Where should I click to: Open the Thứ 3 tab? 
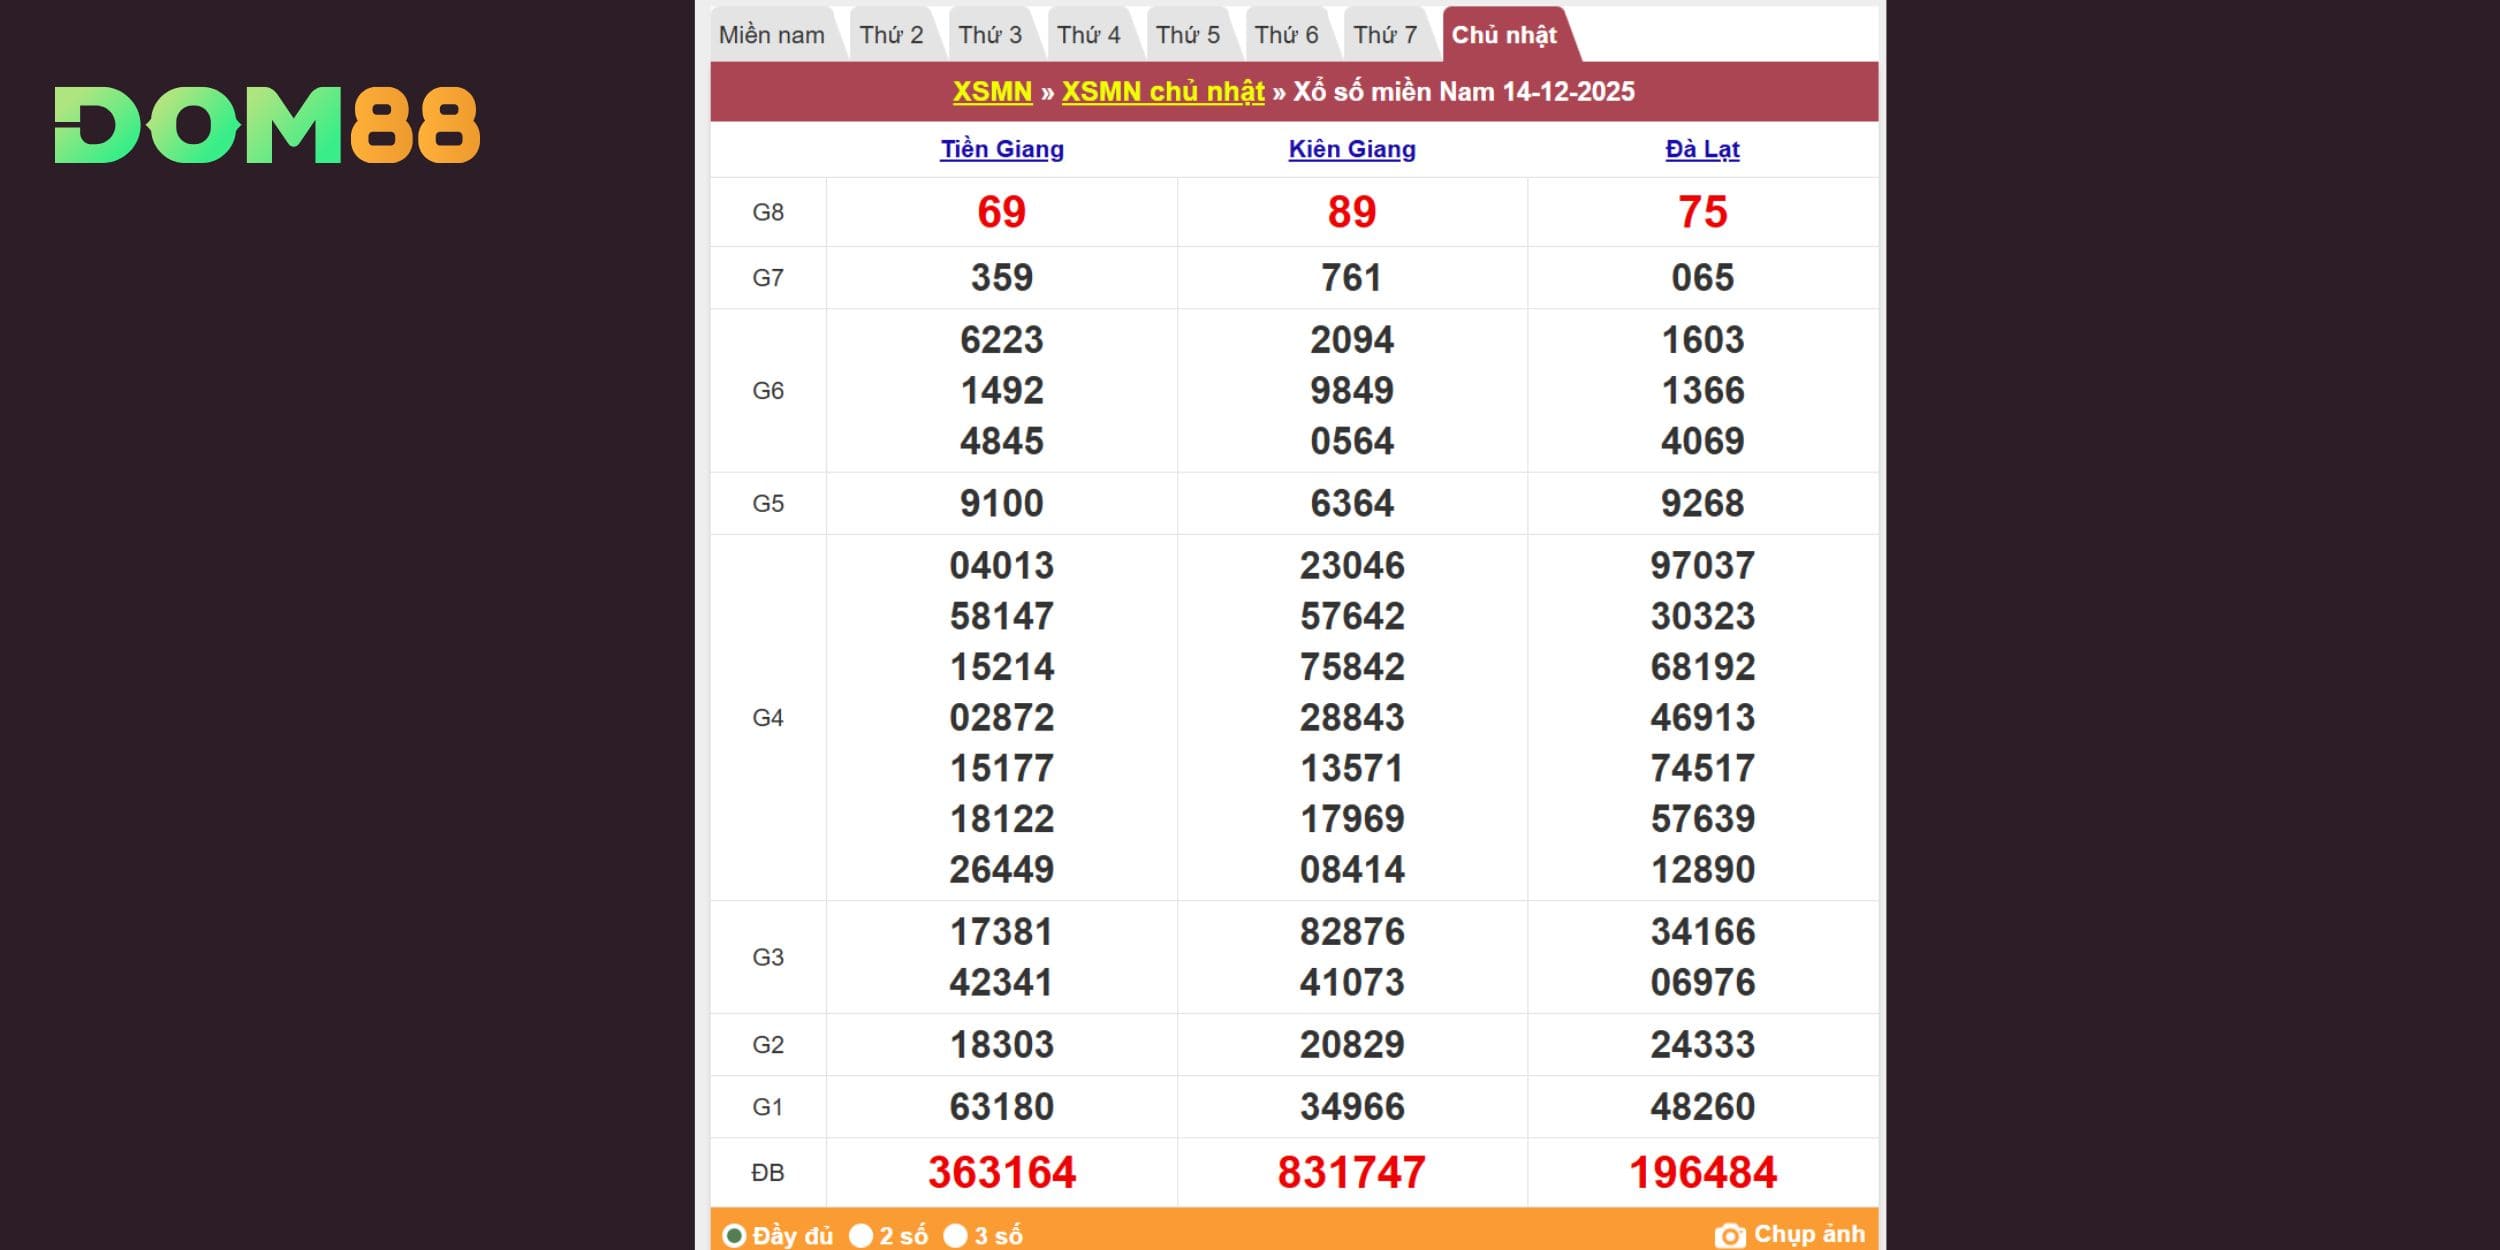(990, 35)
